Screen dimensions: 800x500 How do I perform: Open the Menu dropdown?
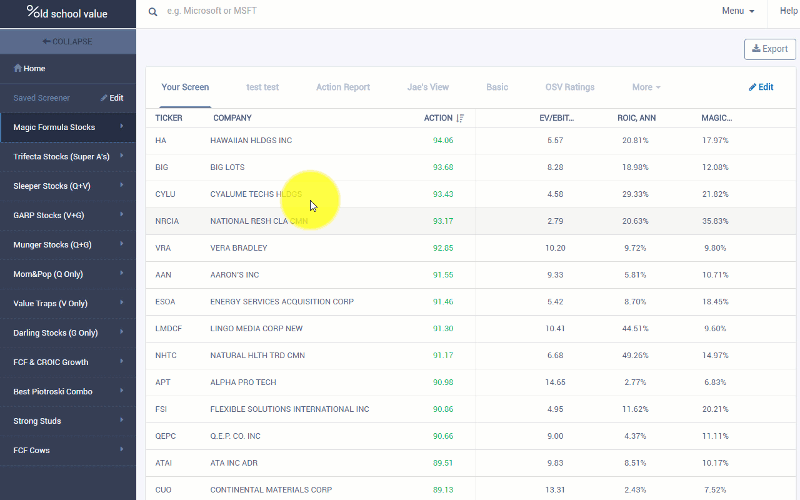pyautogui.click(x=738, y=11)
